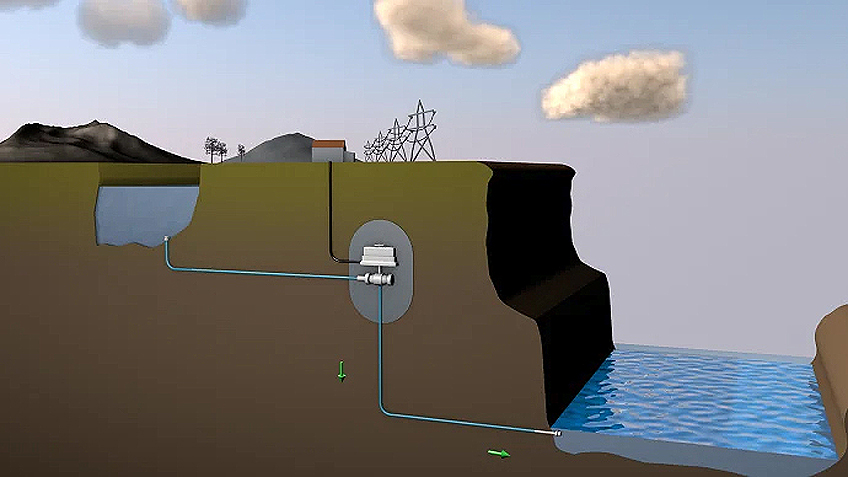This screenshot has height=477, width=848.
Task: Click the pipe intake at the upper reservoir
Action: pos(166,239)
